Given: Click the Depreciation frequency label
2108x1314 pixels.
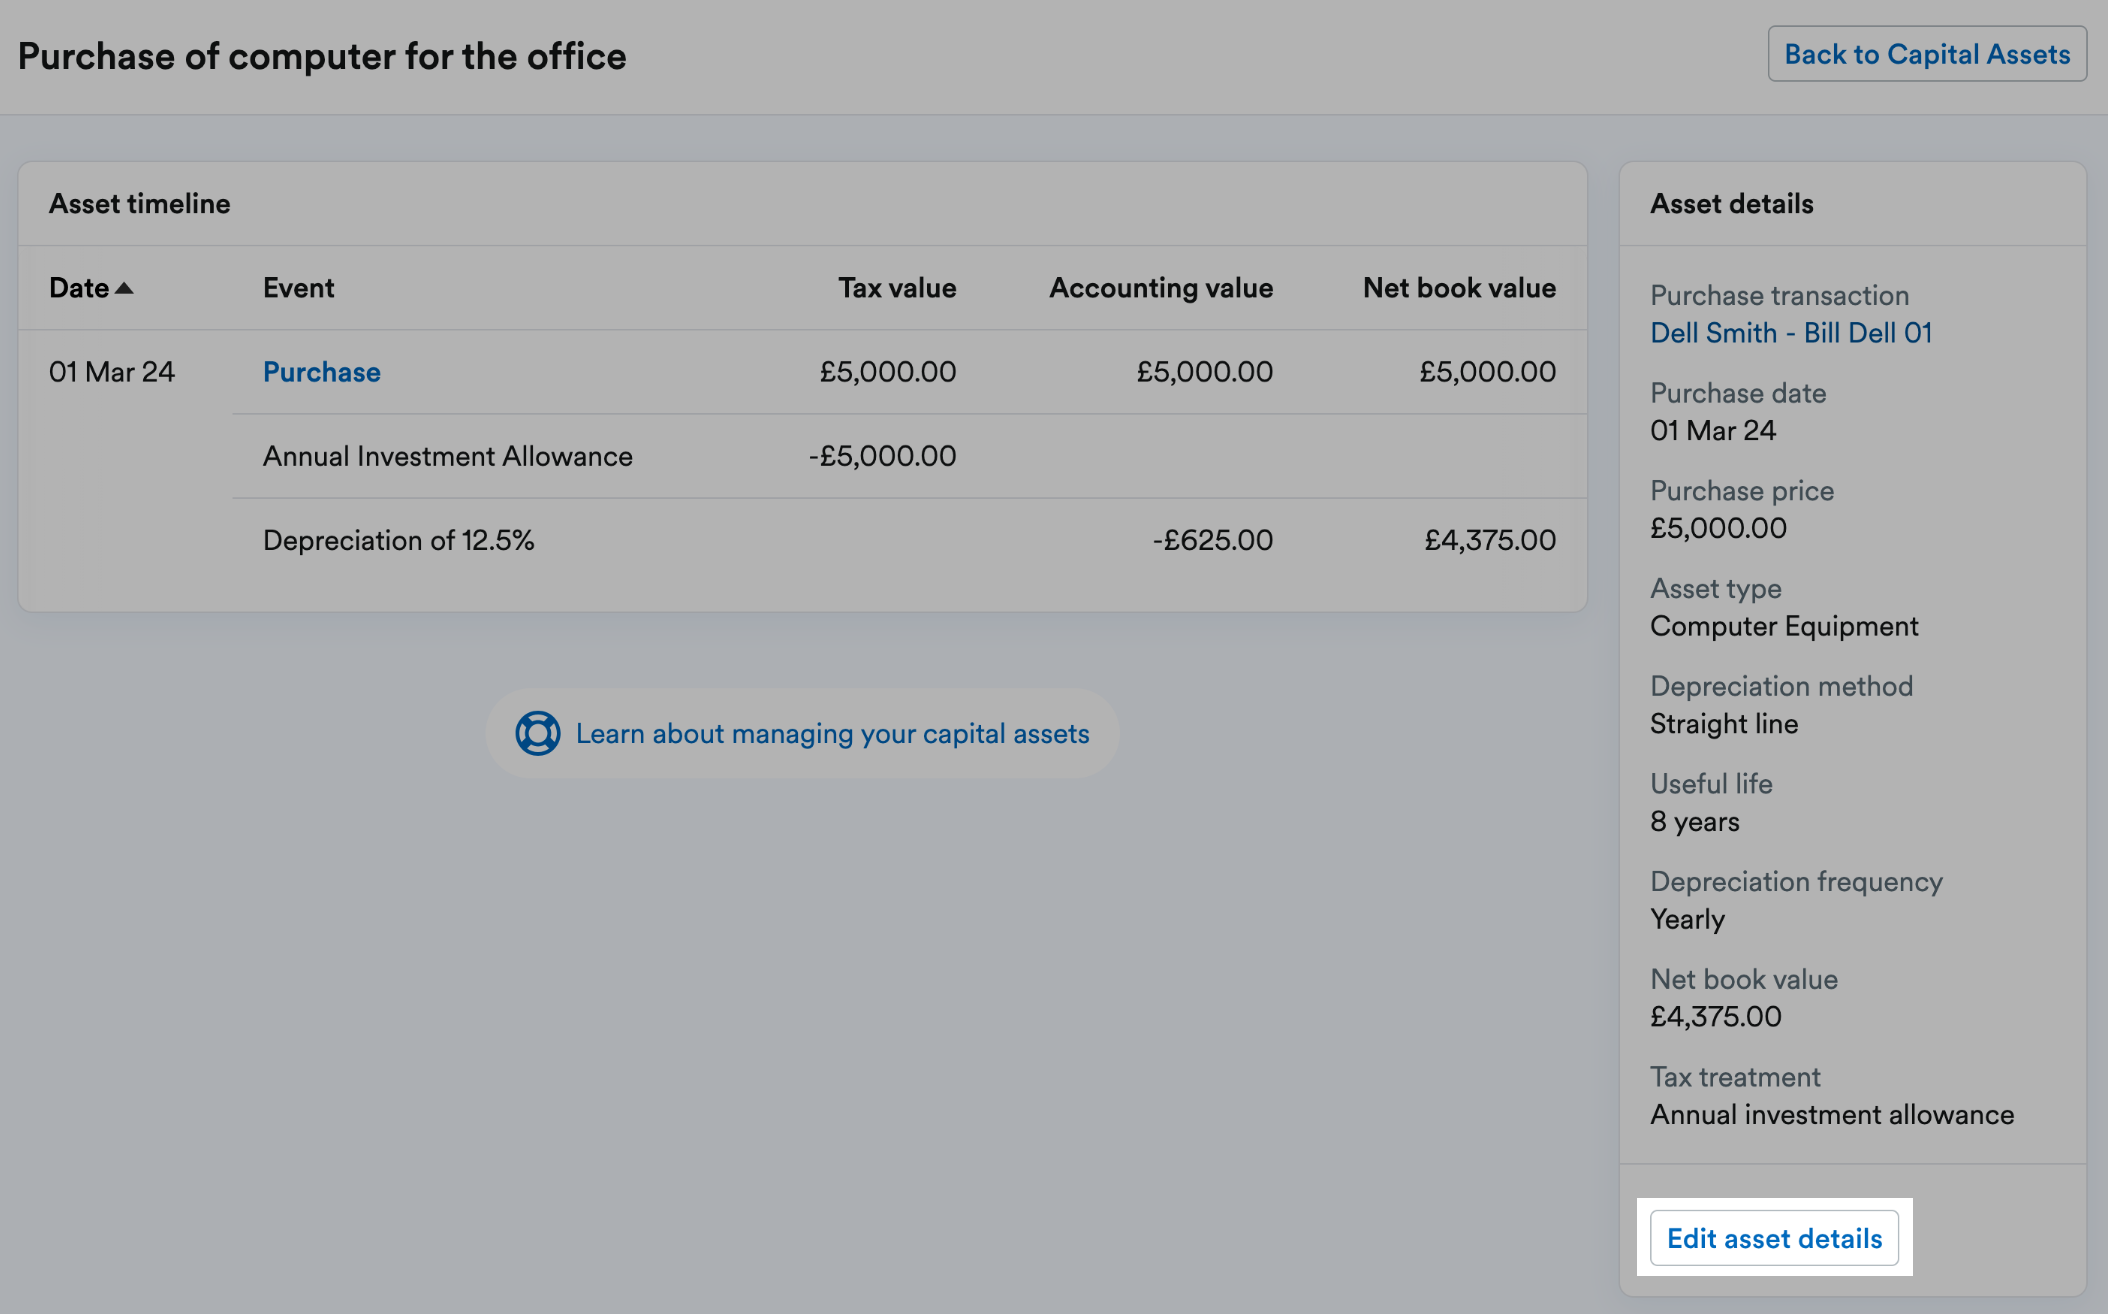Looking at the screenshot, I should [x=1796, y=882].
